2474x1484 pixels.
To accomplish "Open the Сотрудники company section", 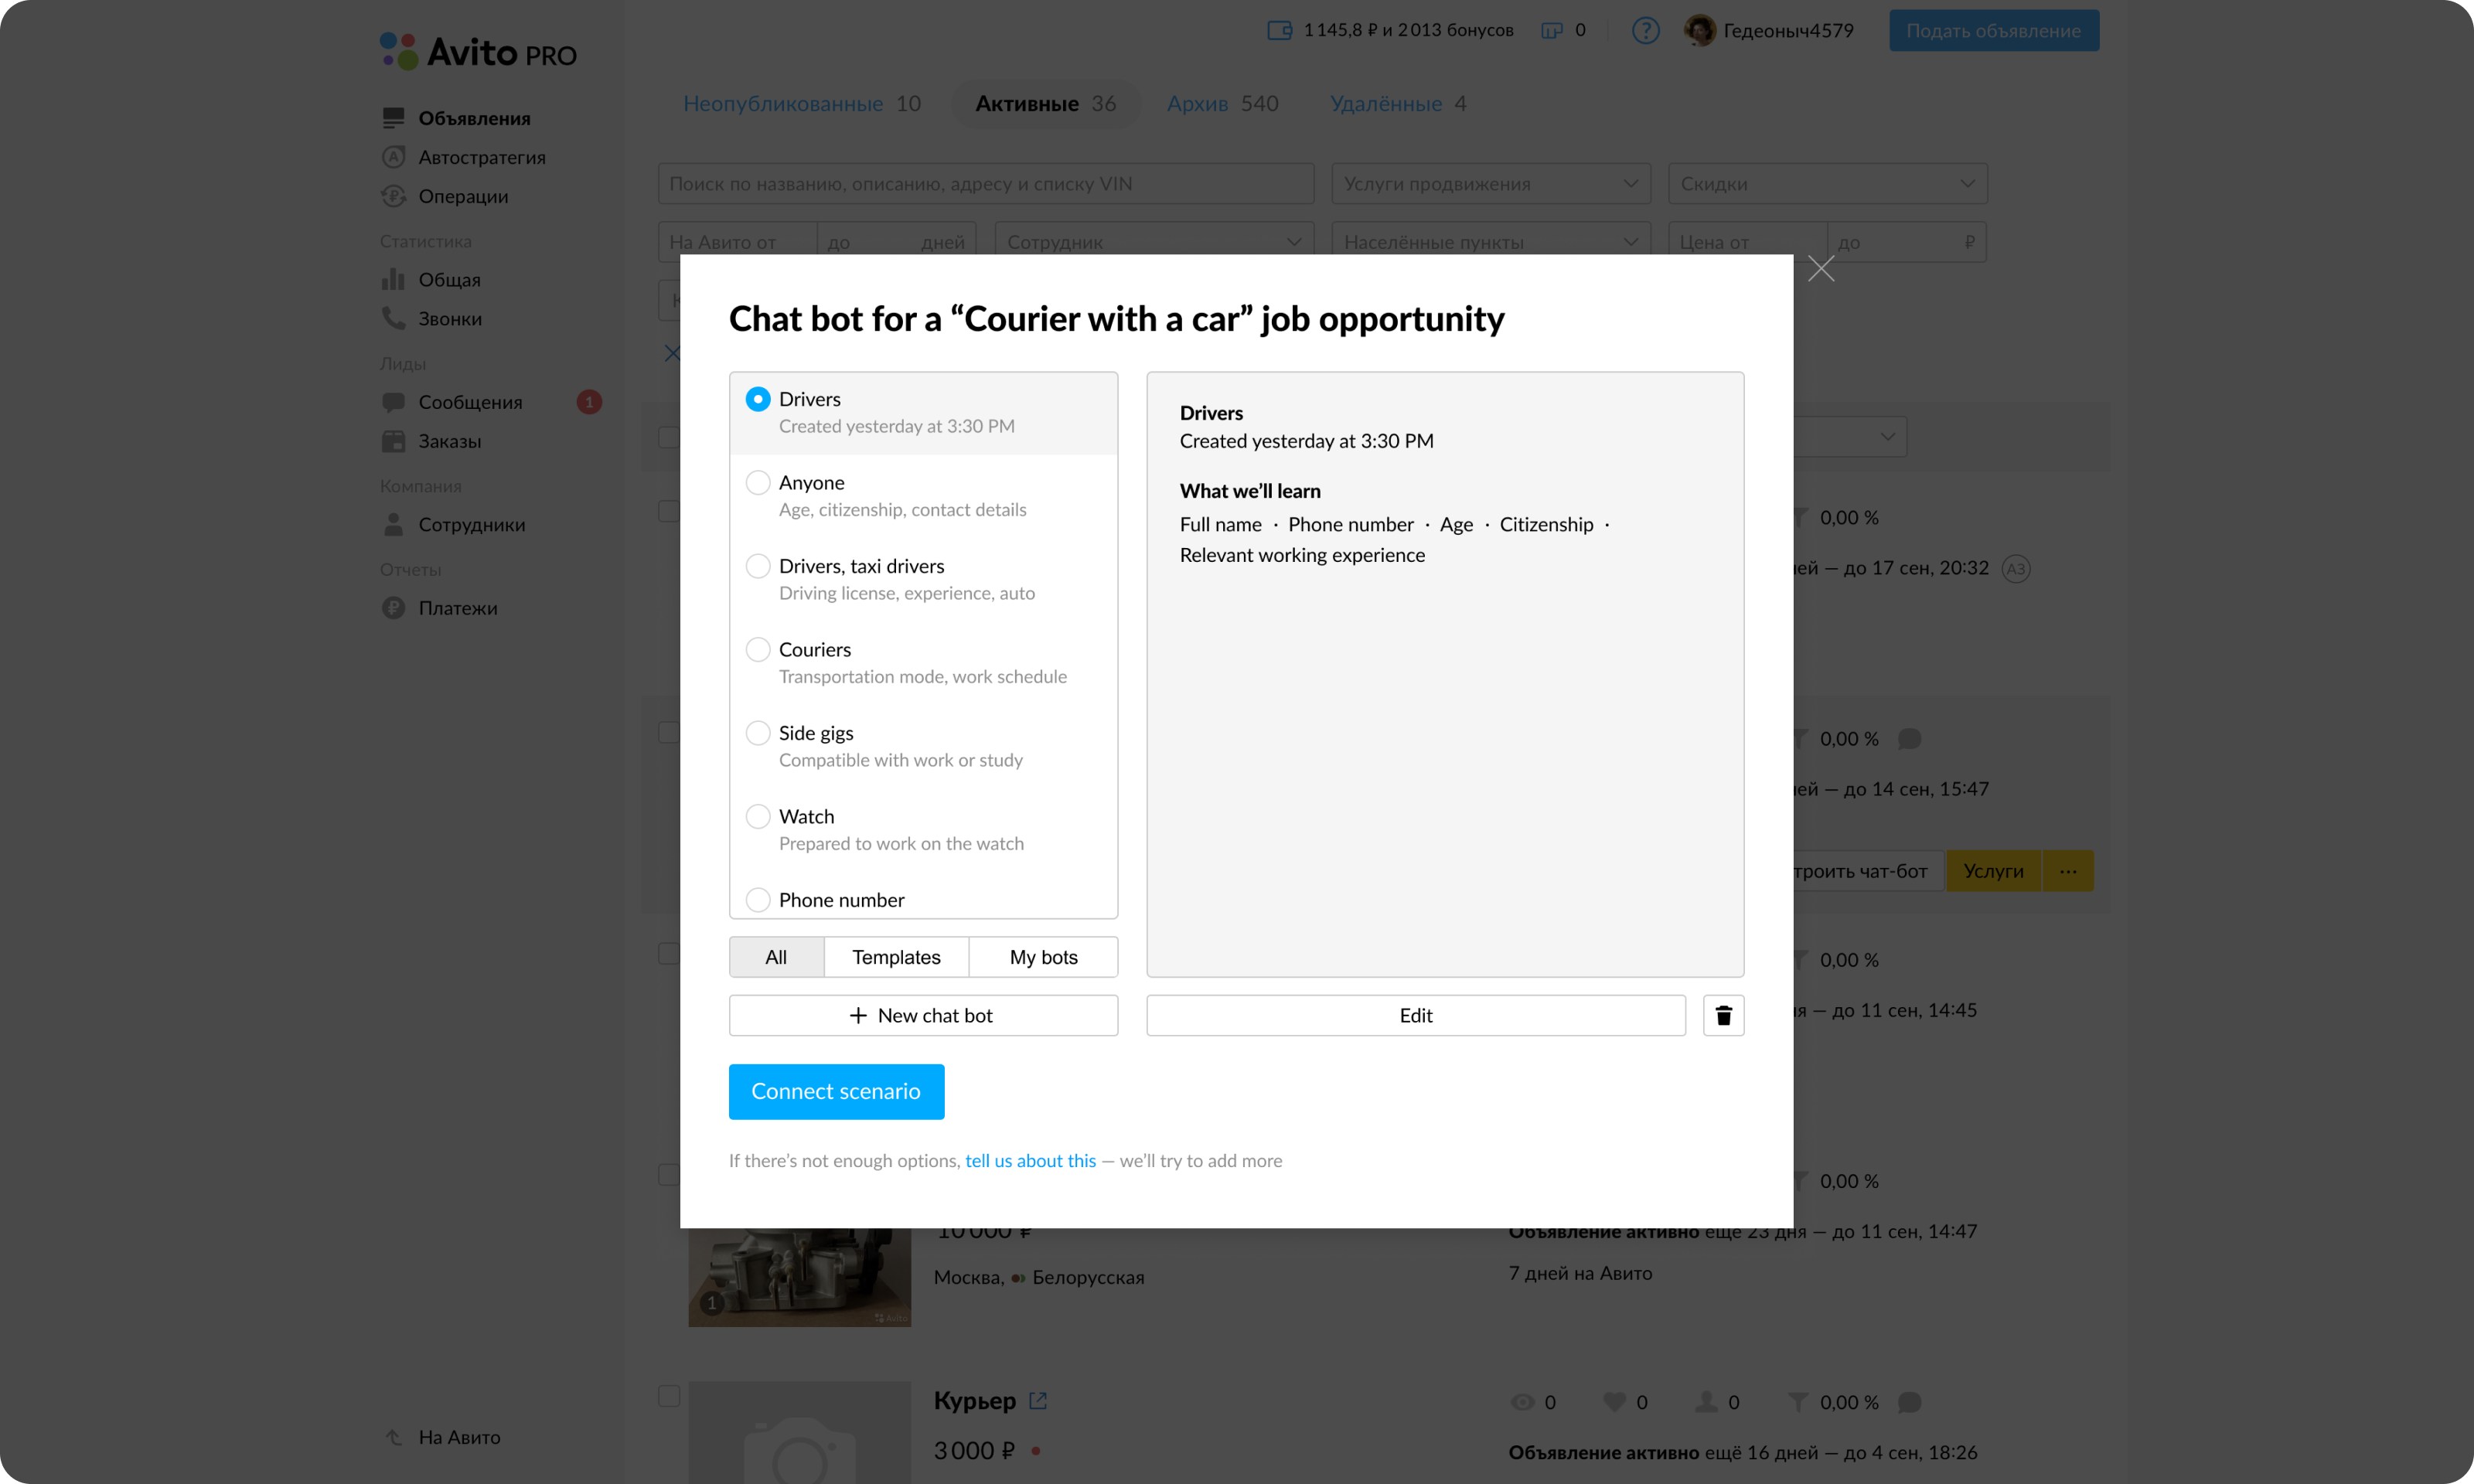I will [x=472, y=524].
